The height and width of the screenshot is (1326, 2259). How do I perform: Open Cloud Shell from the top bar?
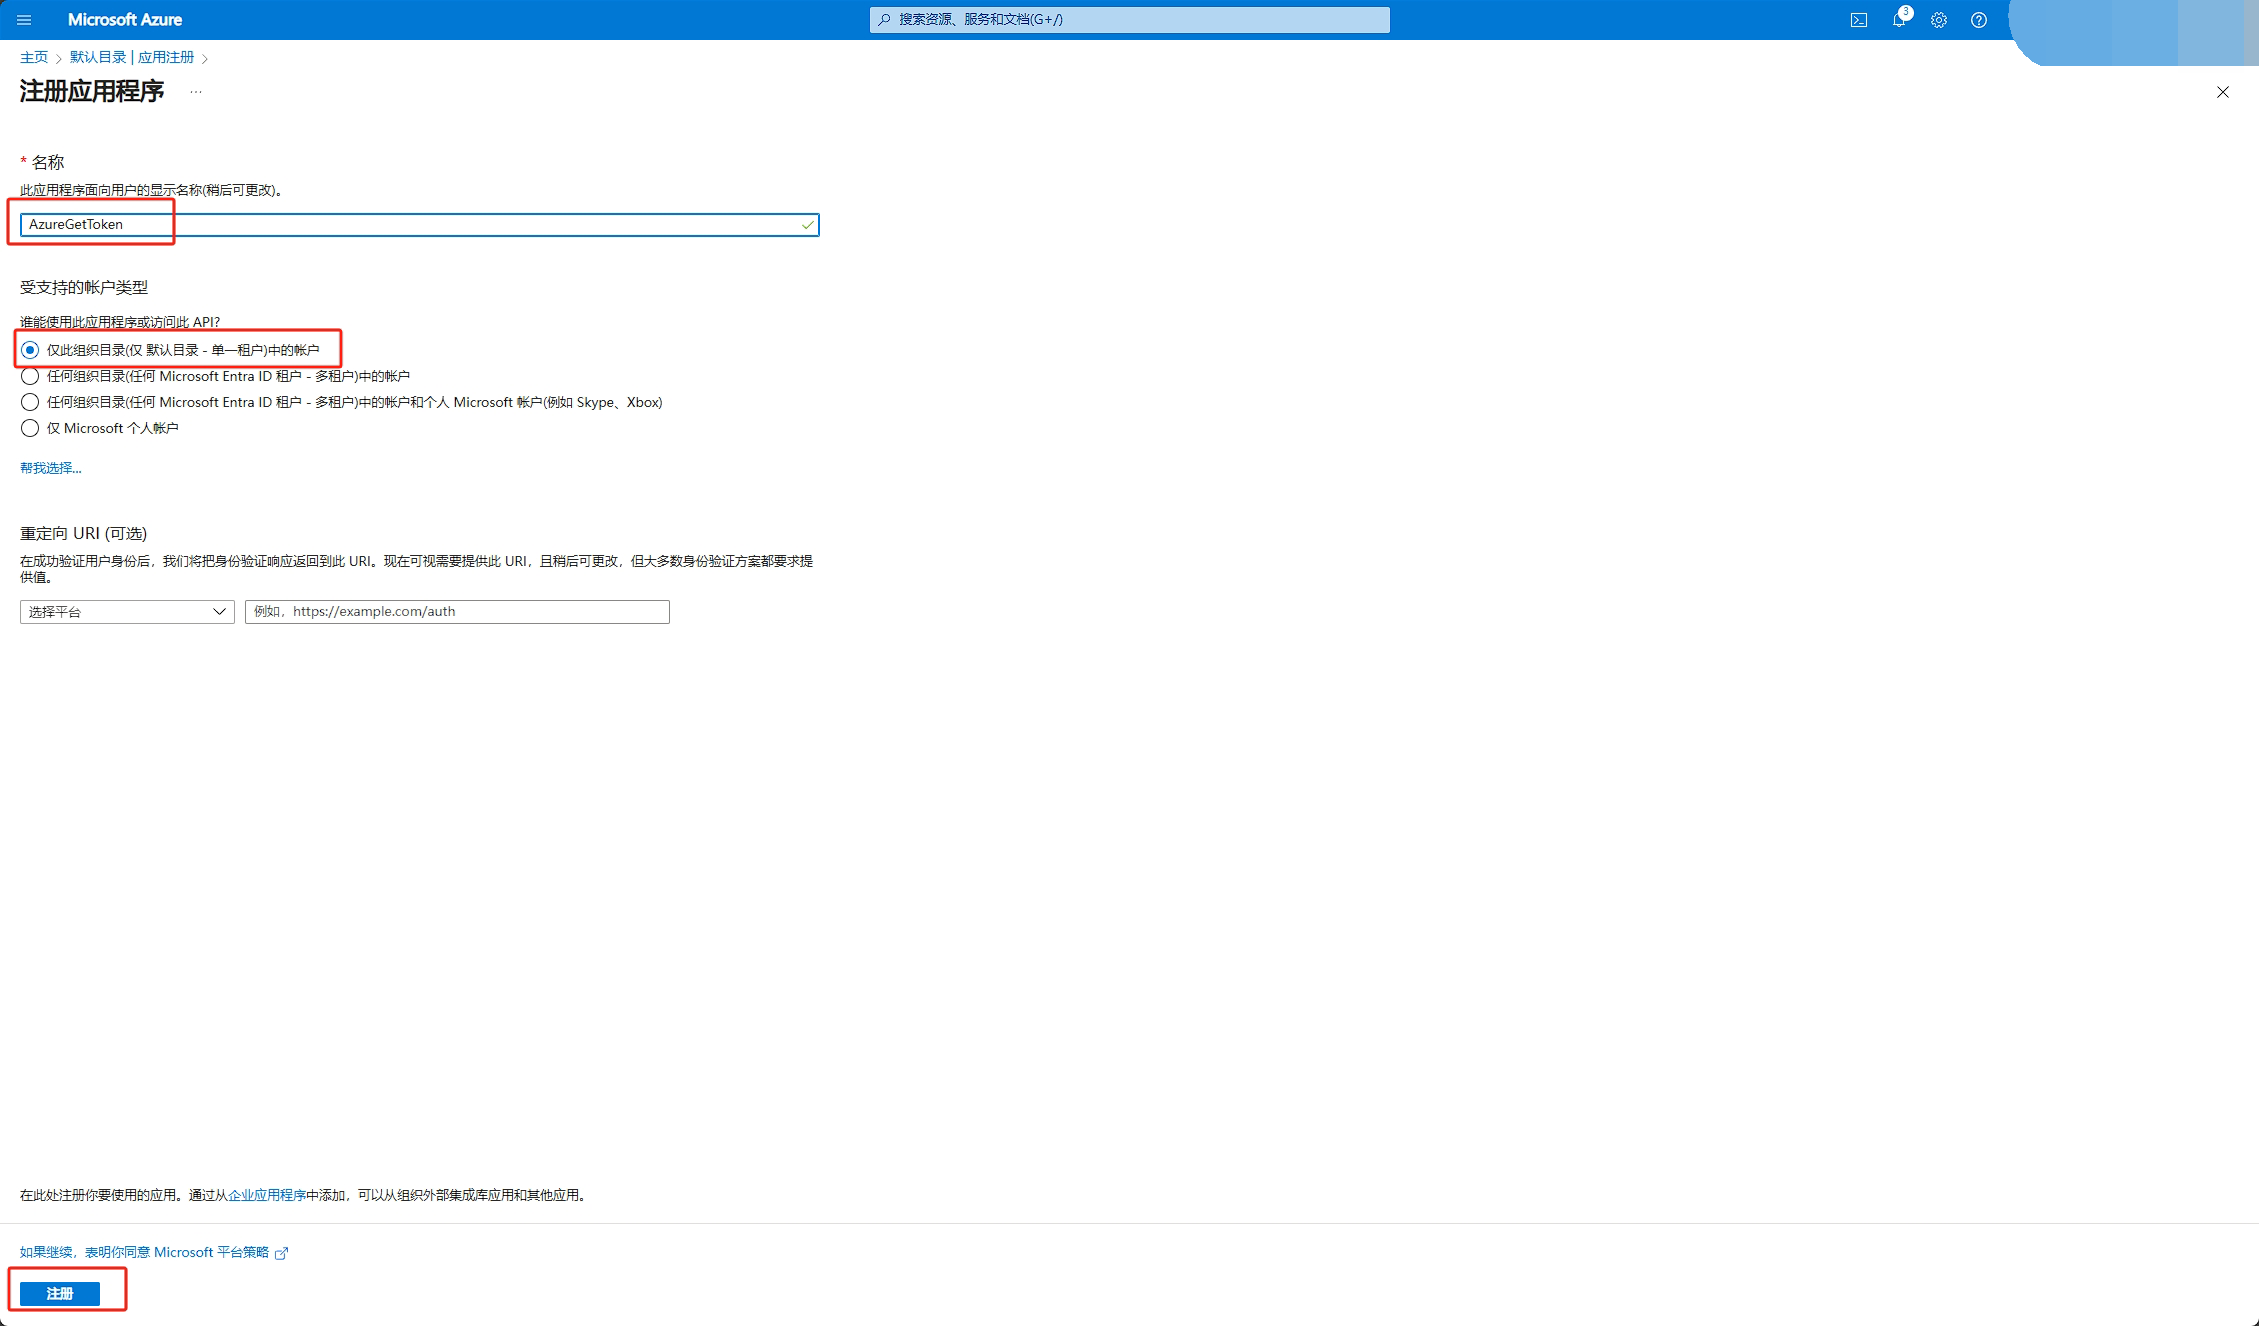[1858, 20]
